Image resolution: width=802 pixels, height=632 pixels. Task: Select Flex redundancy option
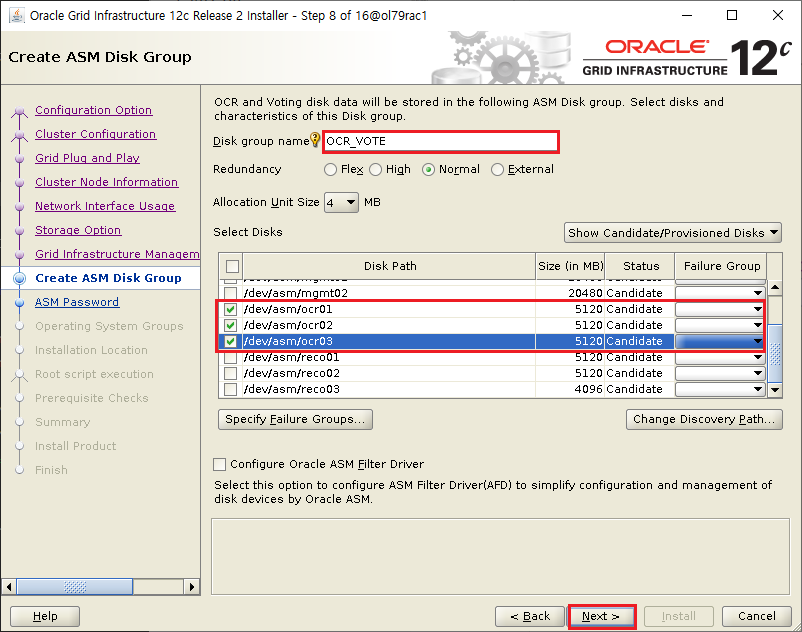tap(330, 169)
